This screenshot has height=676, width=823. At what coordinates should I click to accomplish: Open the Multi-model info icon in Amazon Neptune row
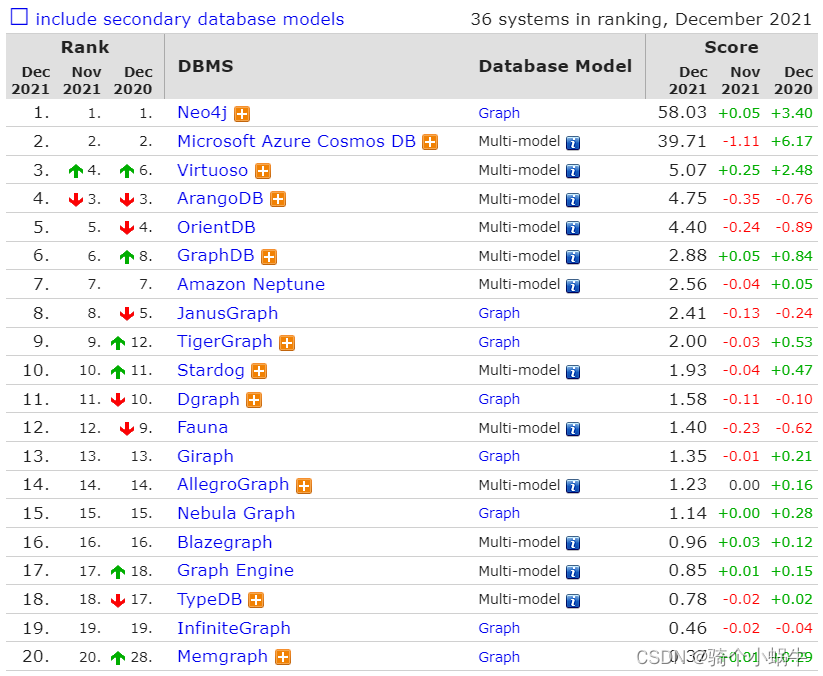click(573, 286)
